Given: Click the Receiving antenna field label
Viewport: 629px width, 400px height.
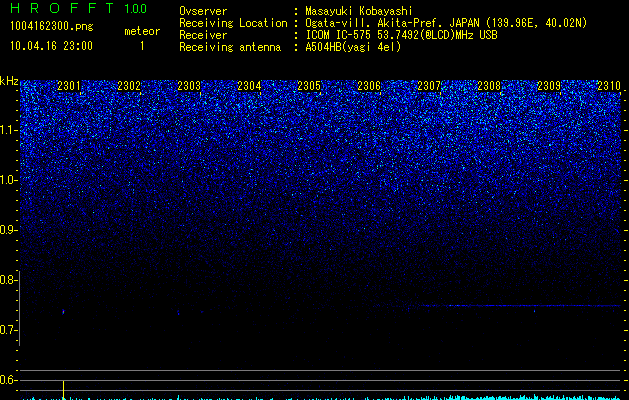Looking at the screenshot, I should click(230, 47).
